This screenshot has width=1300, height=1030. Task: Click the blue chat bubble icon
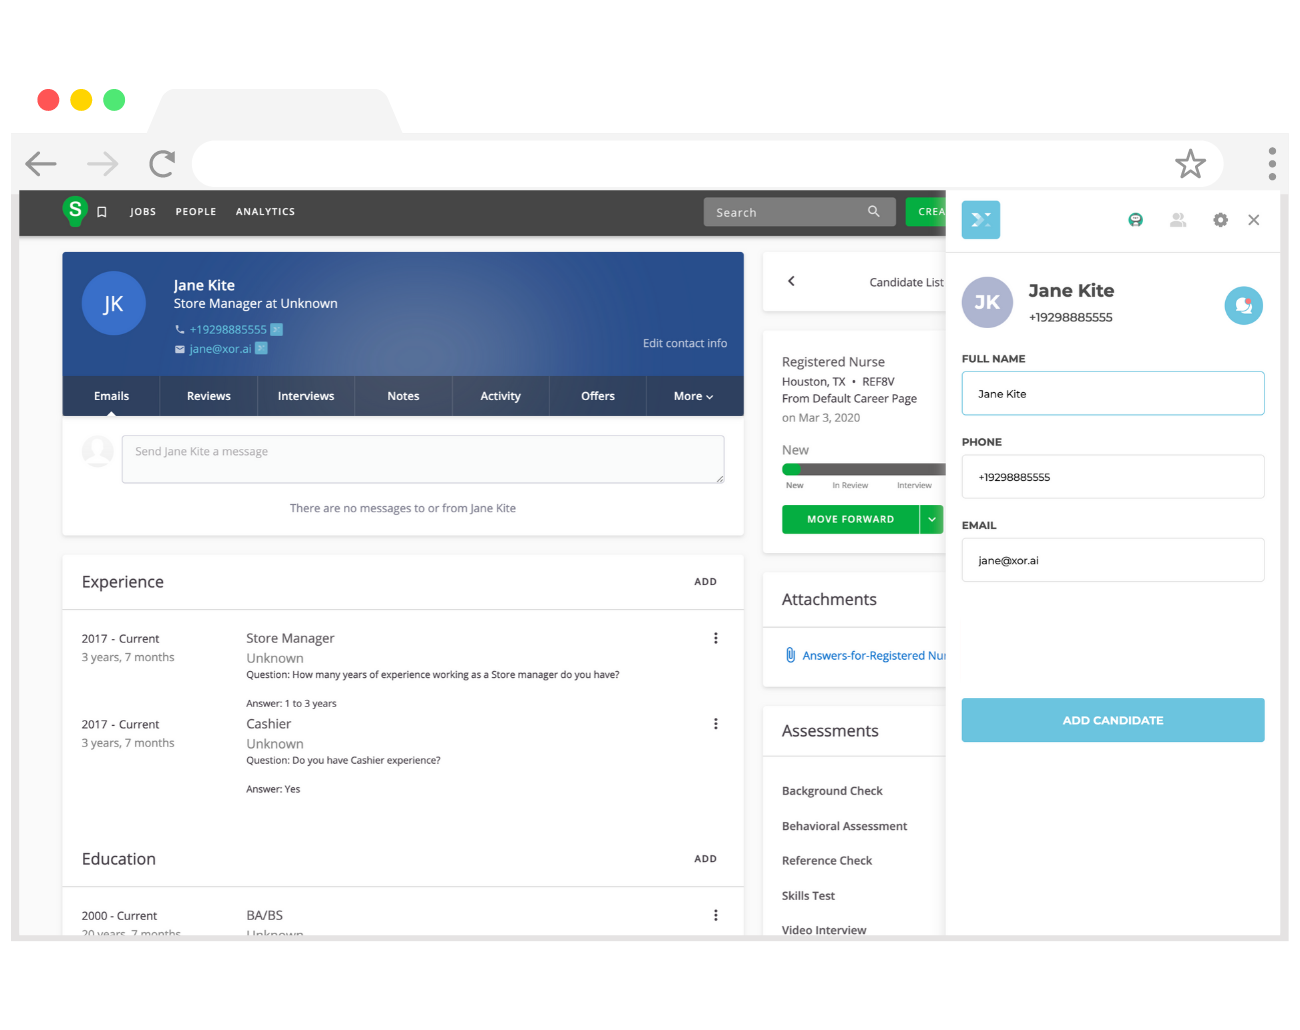1243,306
